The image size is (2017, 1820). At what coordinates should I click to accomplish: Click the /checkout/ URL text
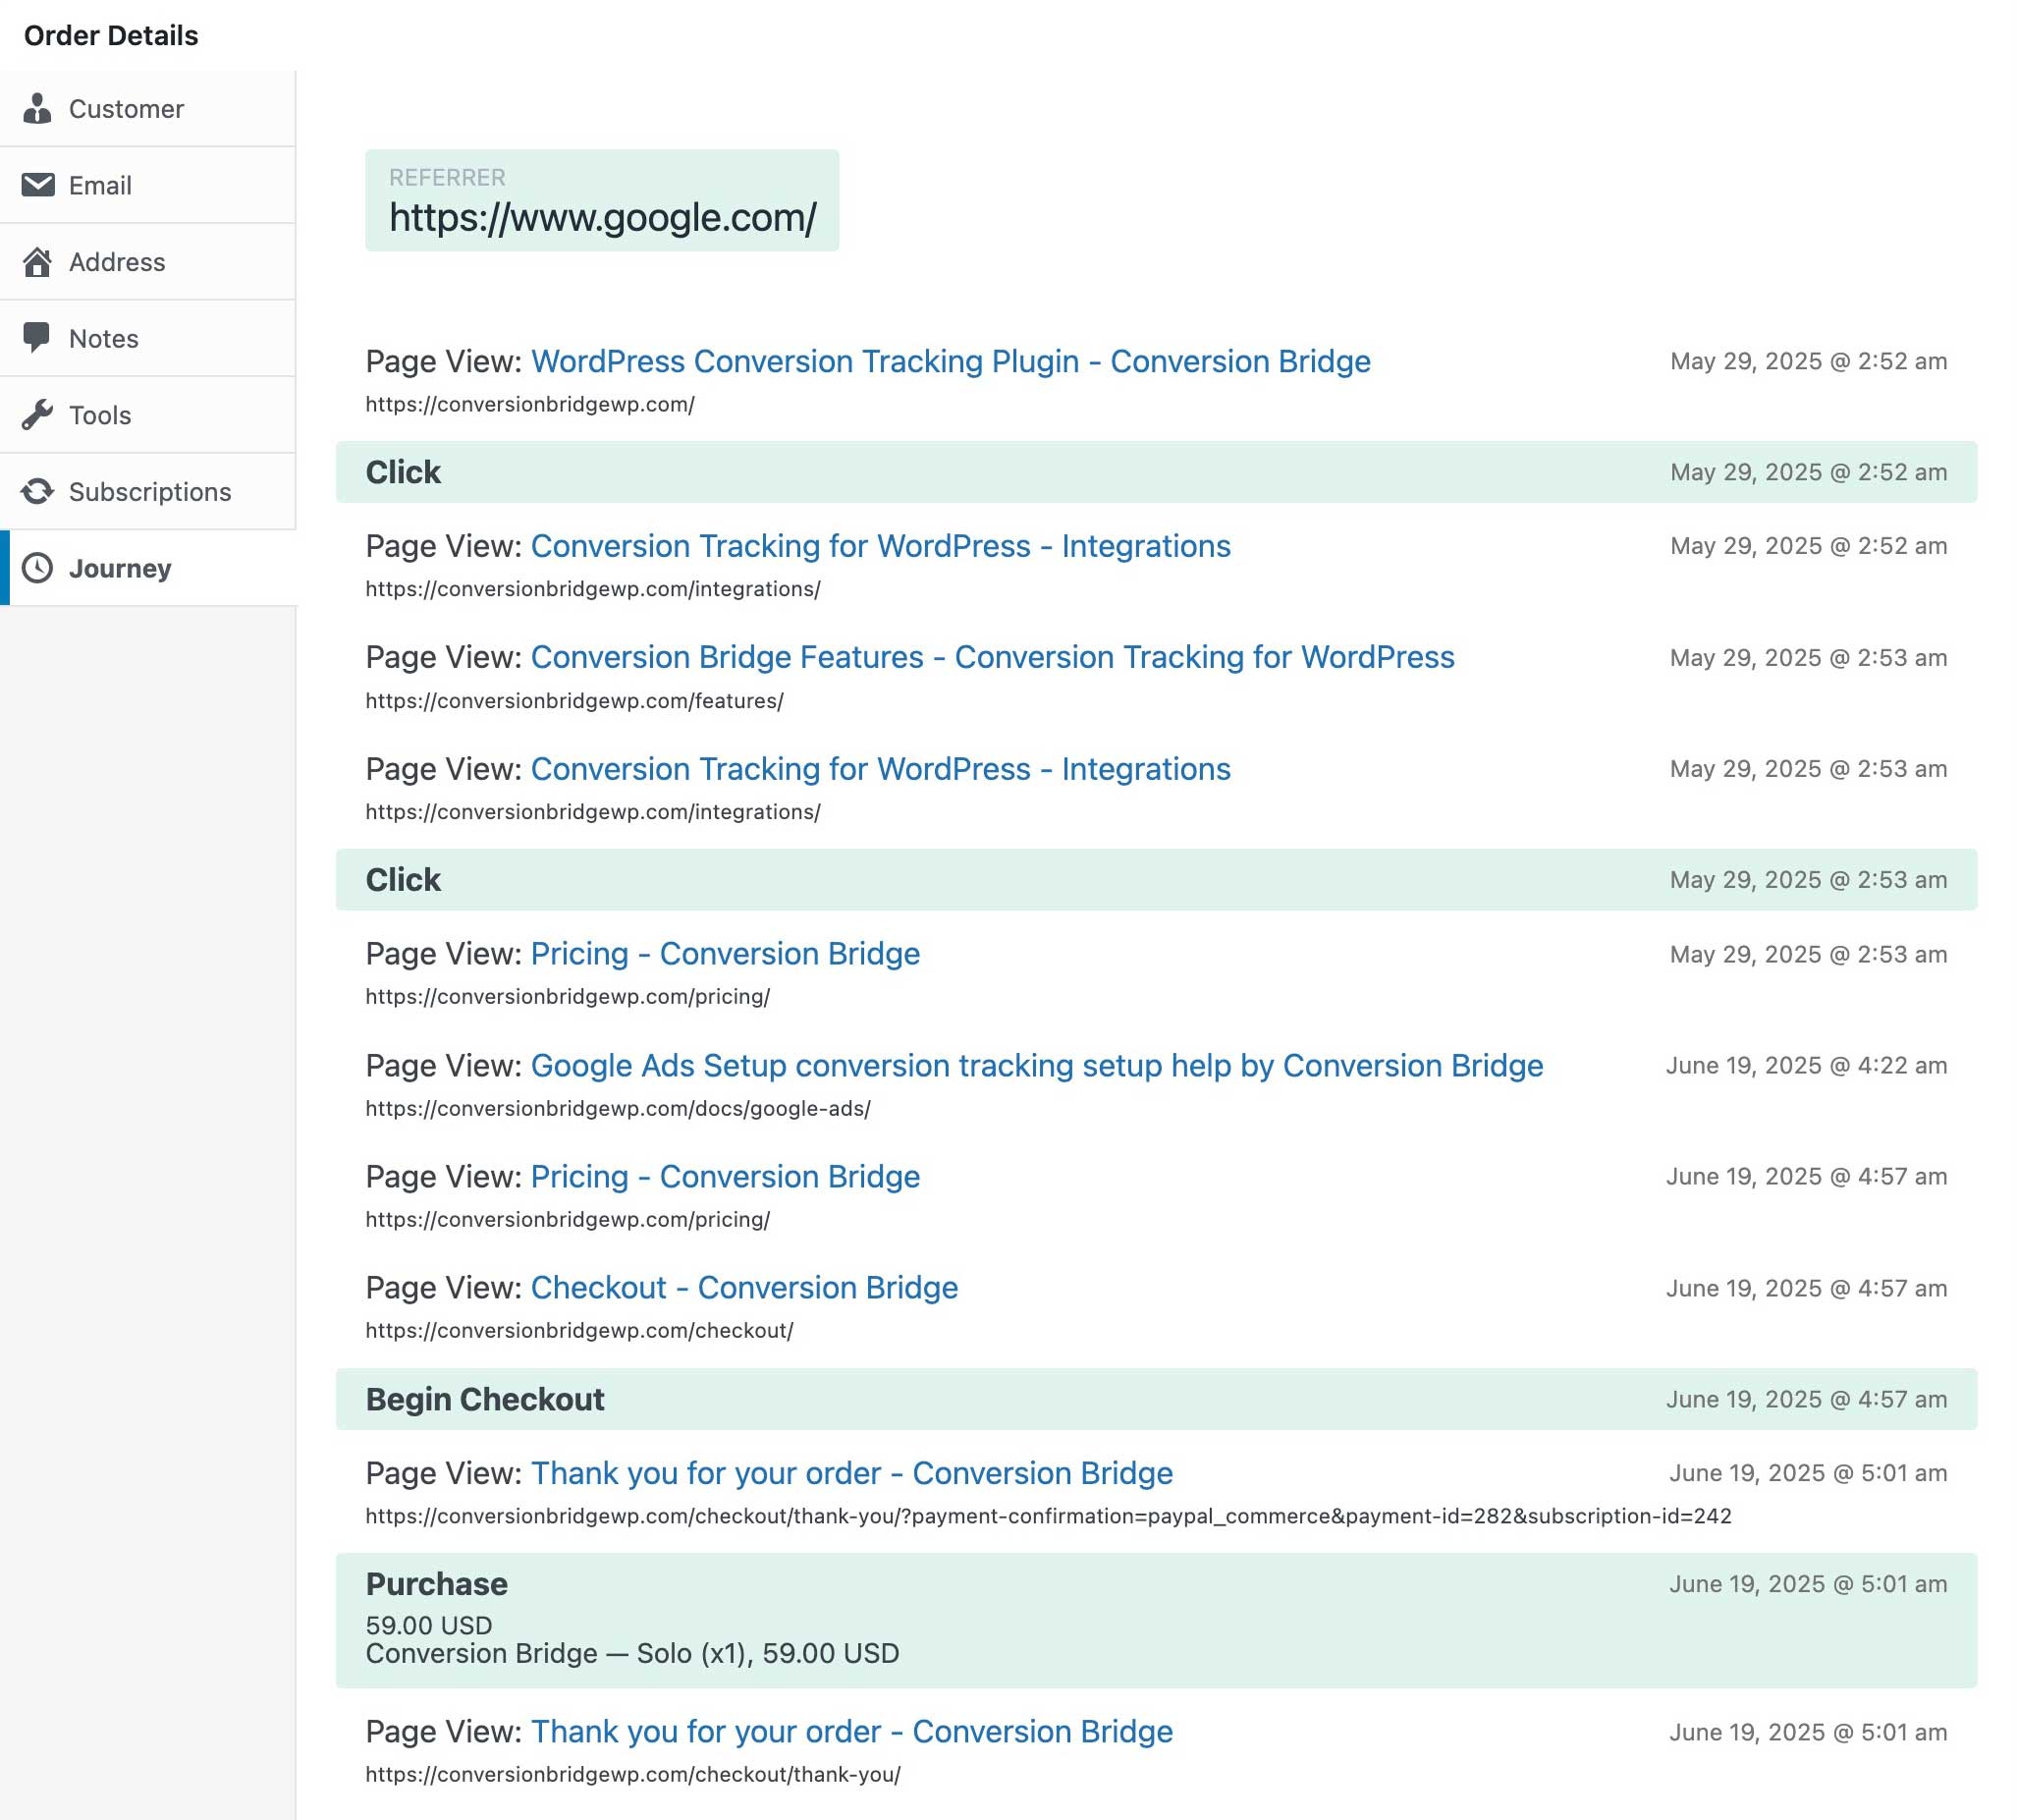click(579, 1330)
